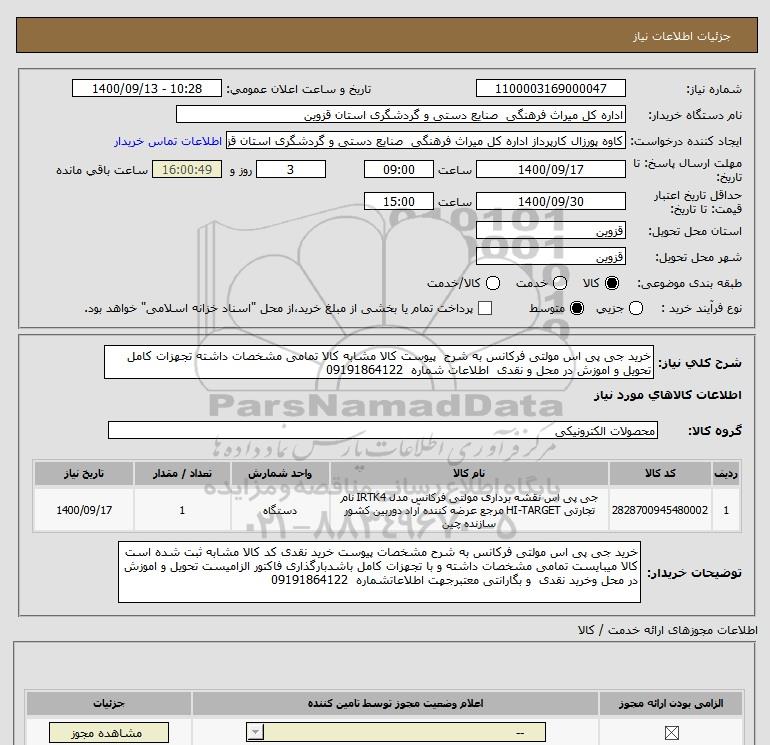Select the خدمت radio button

[560, 283]
